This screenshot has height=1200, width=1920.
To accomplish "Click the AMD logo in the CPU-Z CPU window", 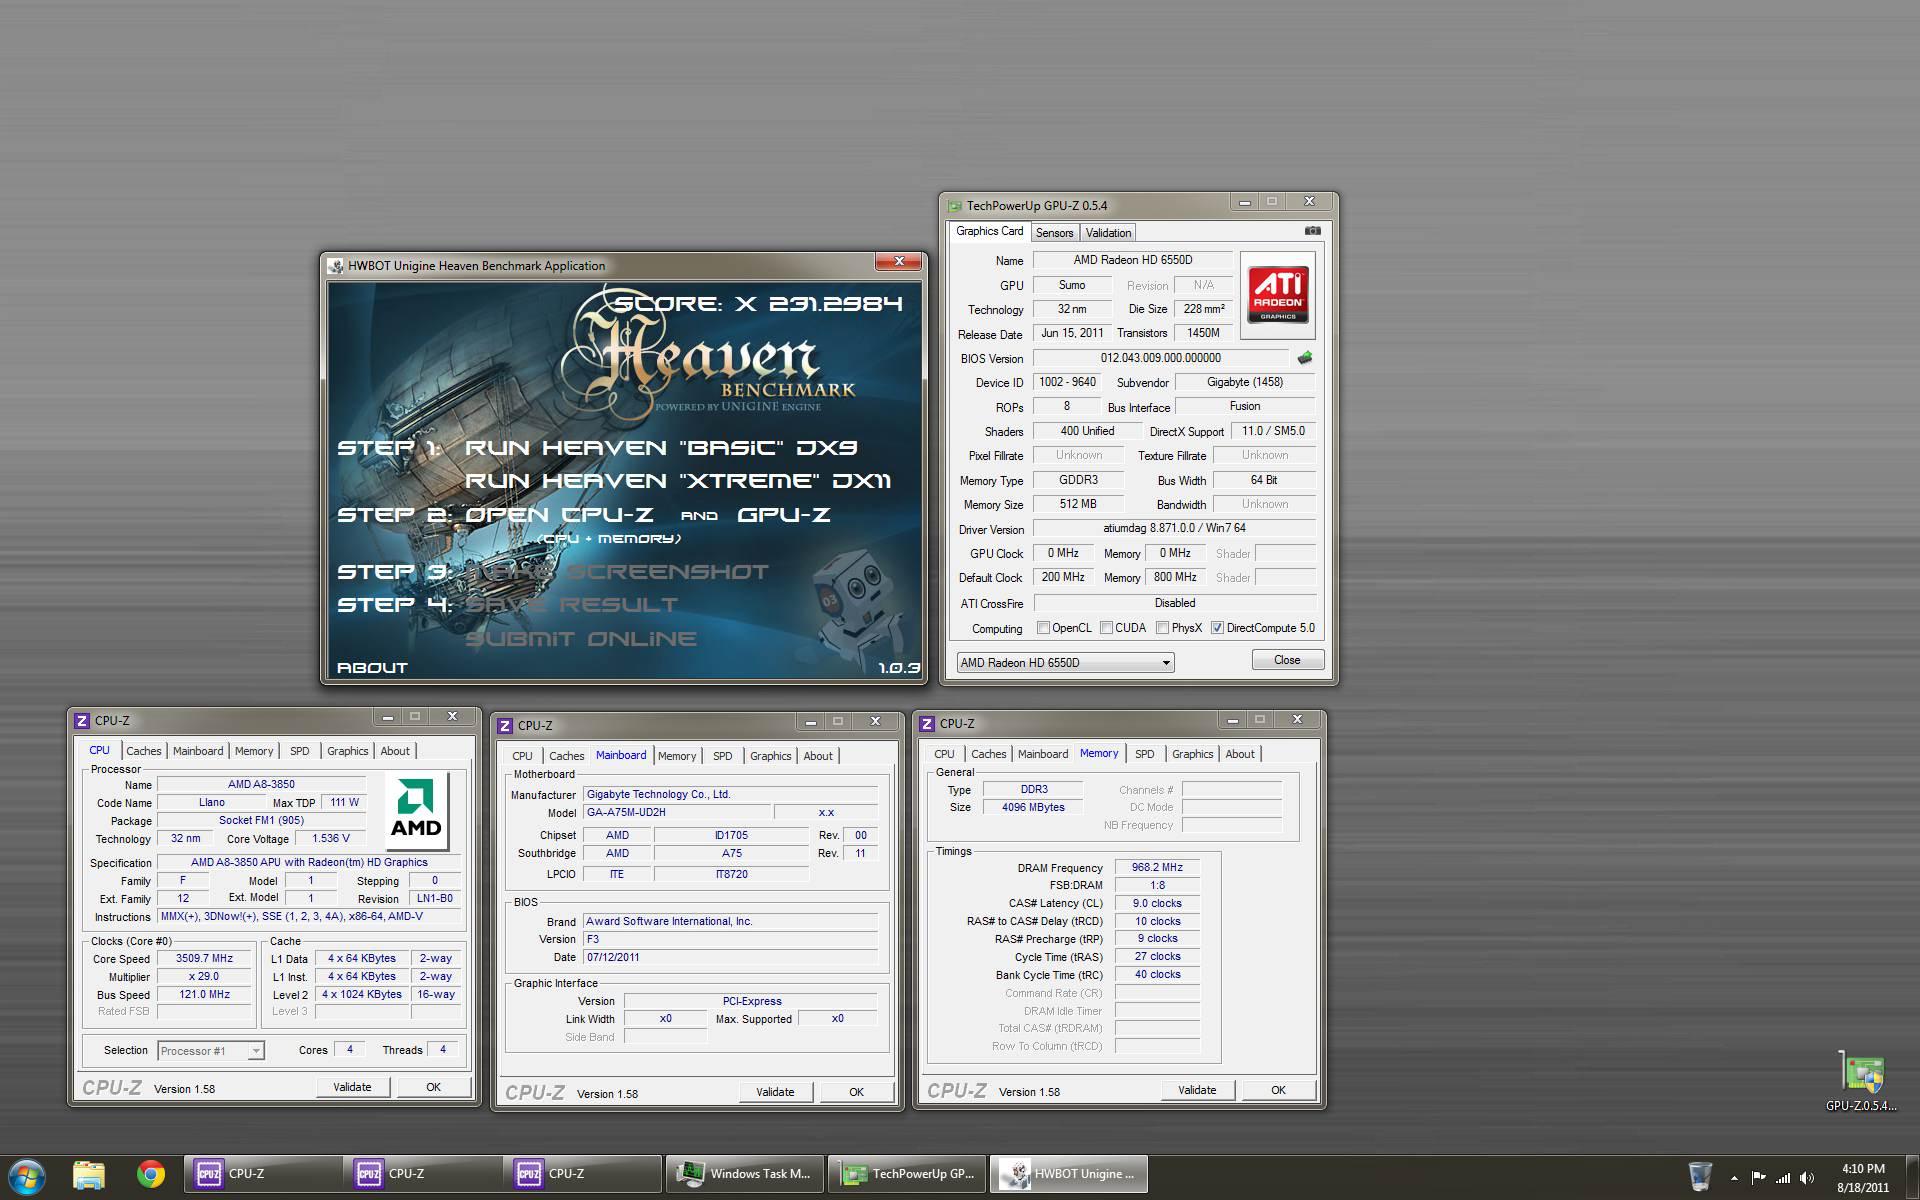I will pyautogui.click(x=416, y=810).
